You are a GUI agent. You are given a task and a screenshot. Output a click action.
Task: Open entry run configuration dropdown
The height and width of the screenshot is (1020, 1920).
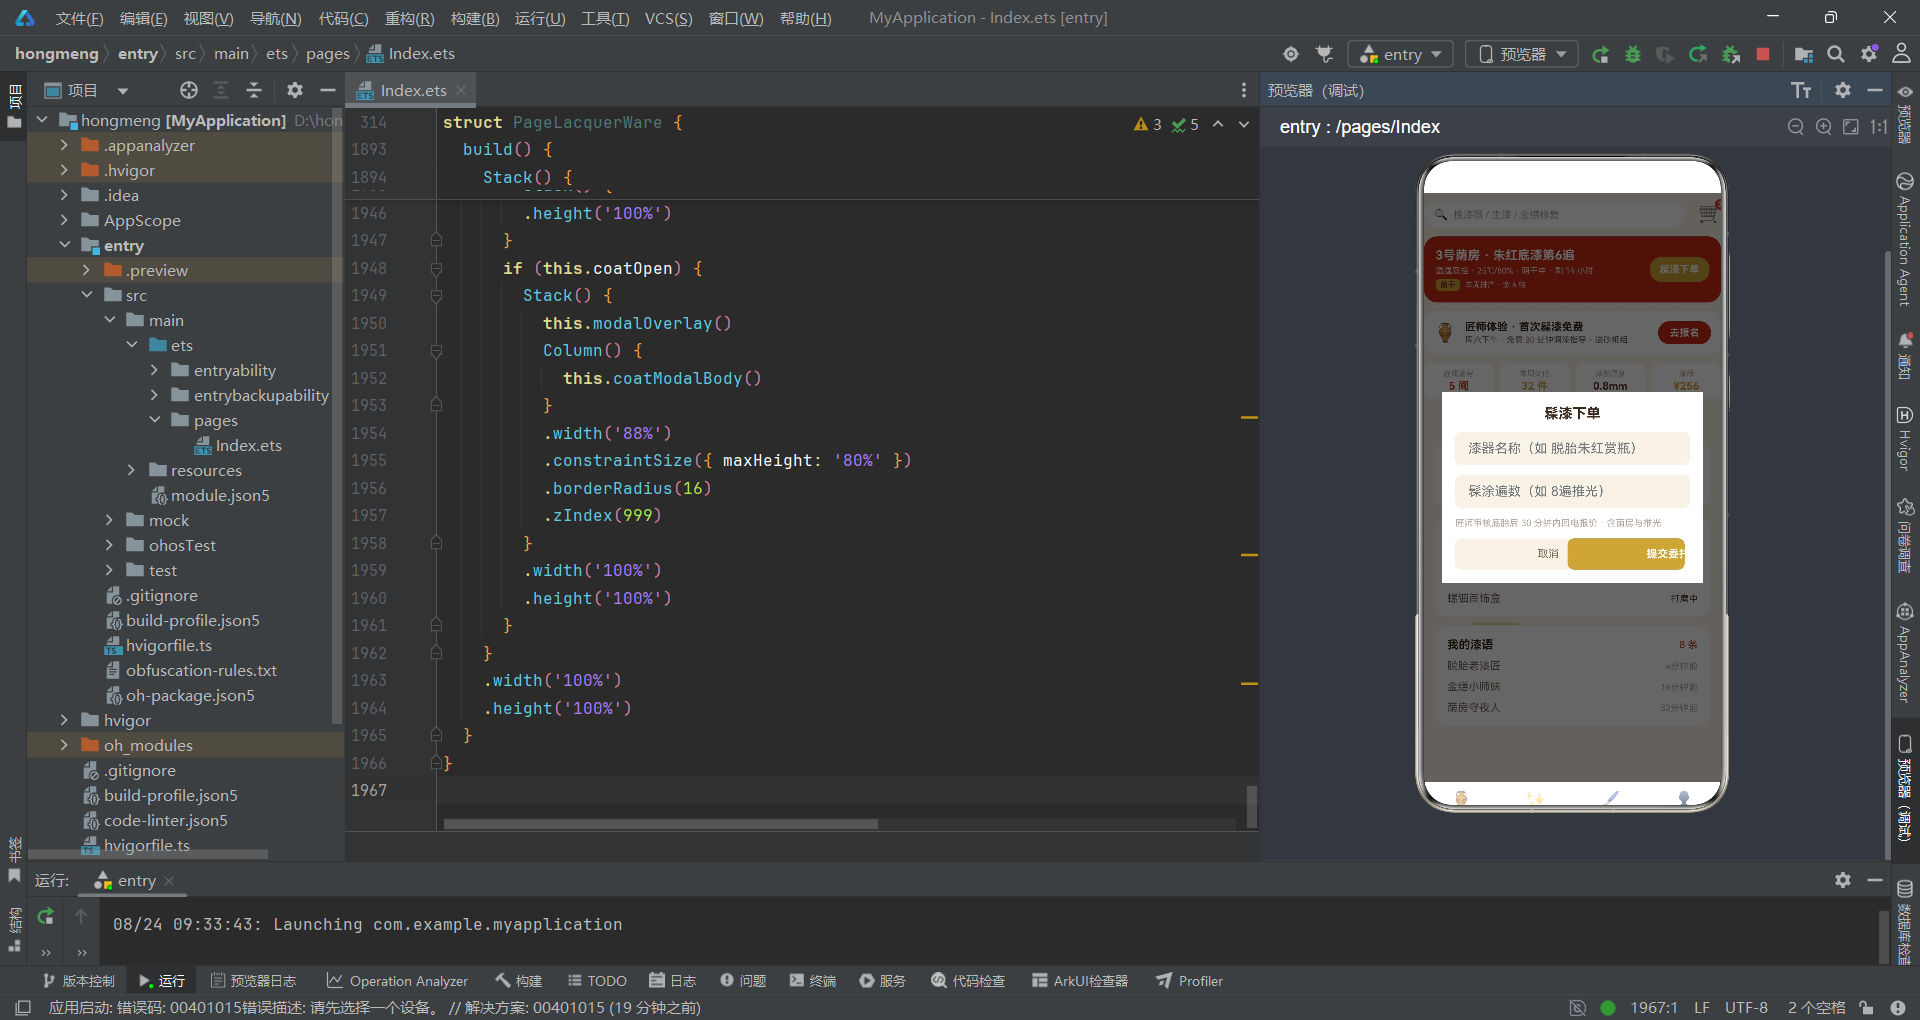coord(1401,54)
